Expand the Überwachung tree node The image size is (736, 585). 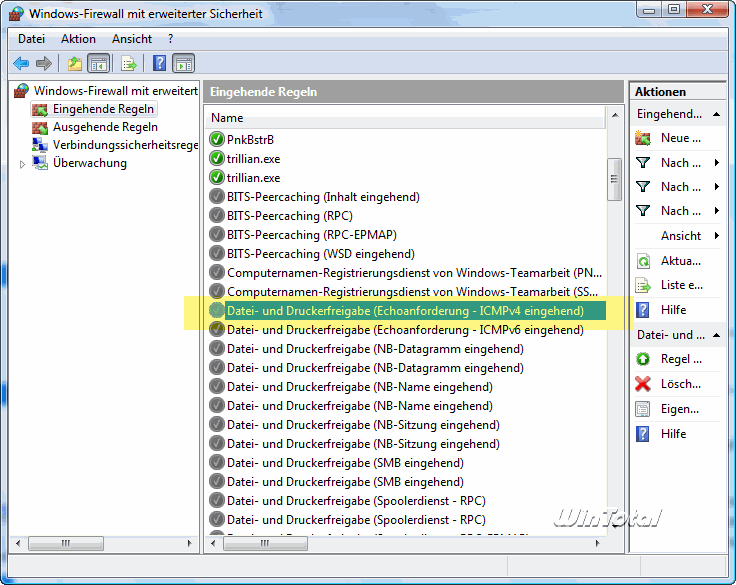(x=22, y=164)
